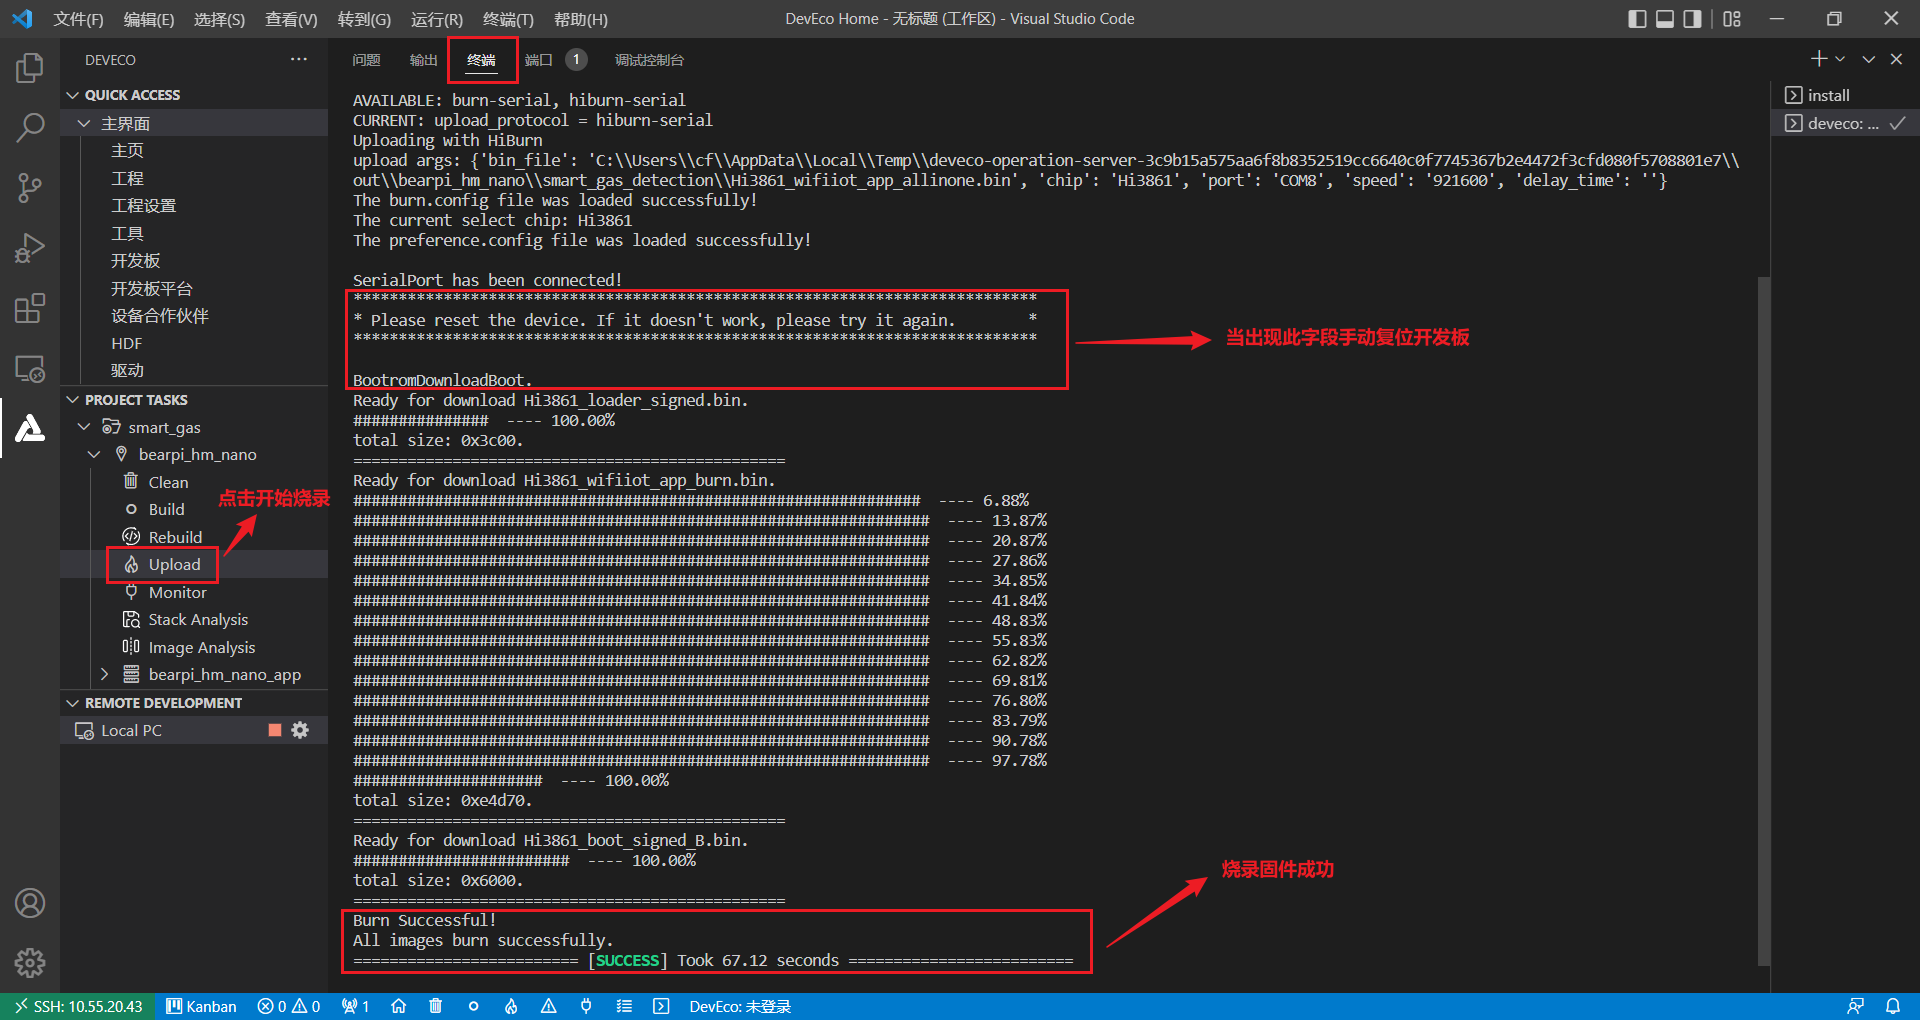
Task: Open the Manage gear in activity bar
Action: (30, 963)
